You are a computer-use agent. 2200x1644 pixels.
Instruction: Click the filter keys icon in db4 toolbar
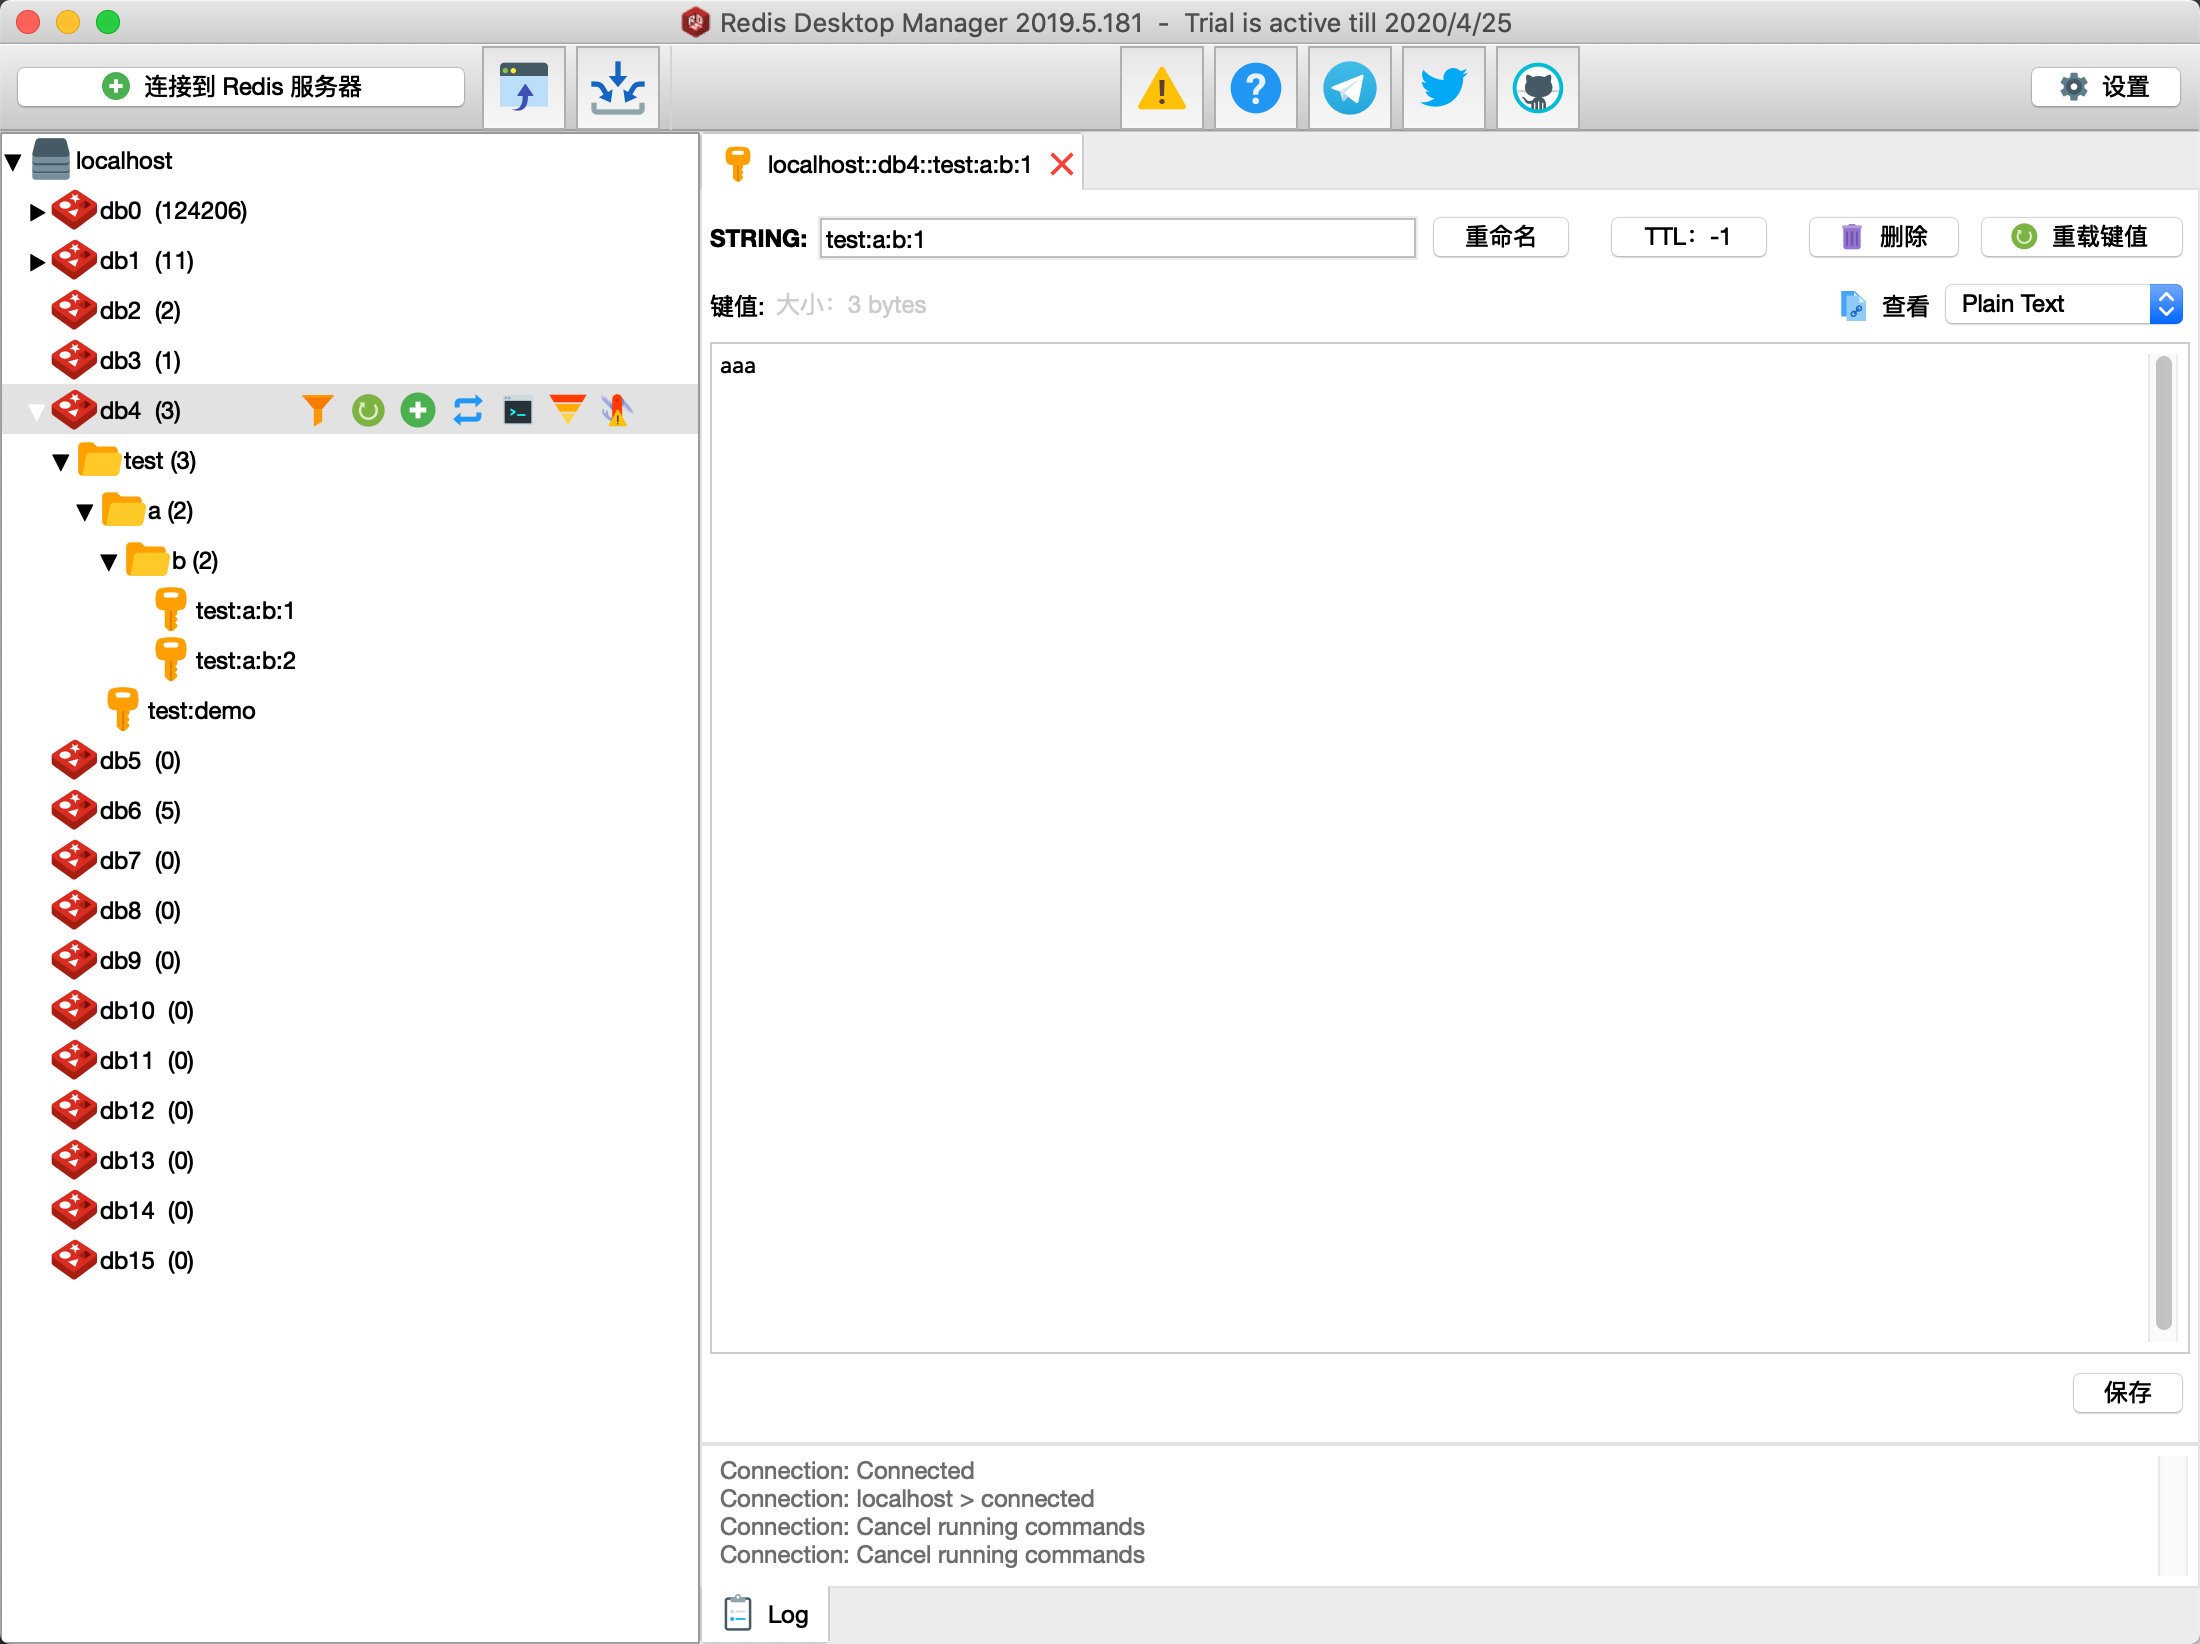click(318, 409)
